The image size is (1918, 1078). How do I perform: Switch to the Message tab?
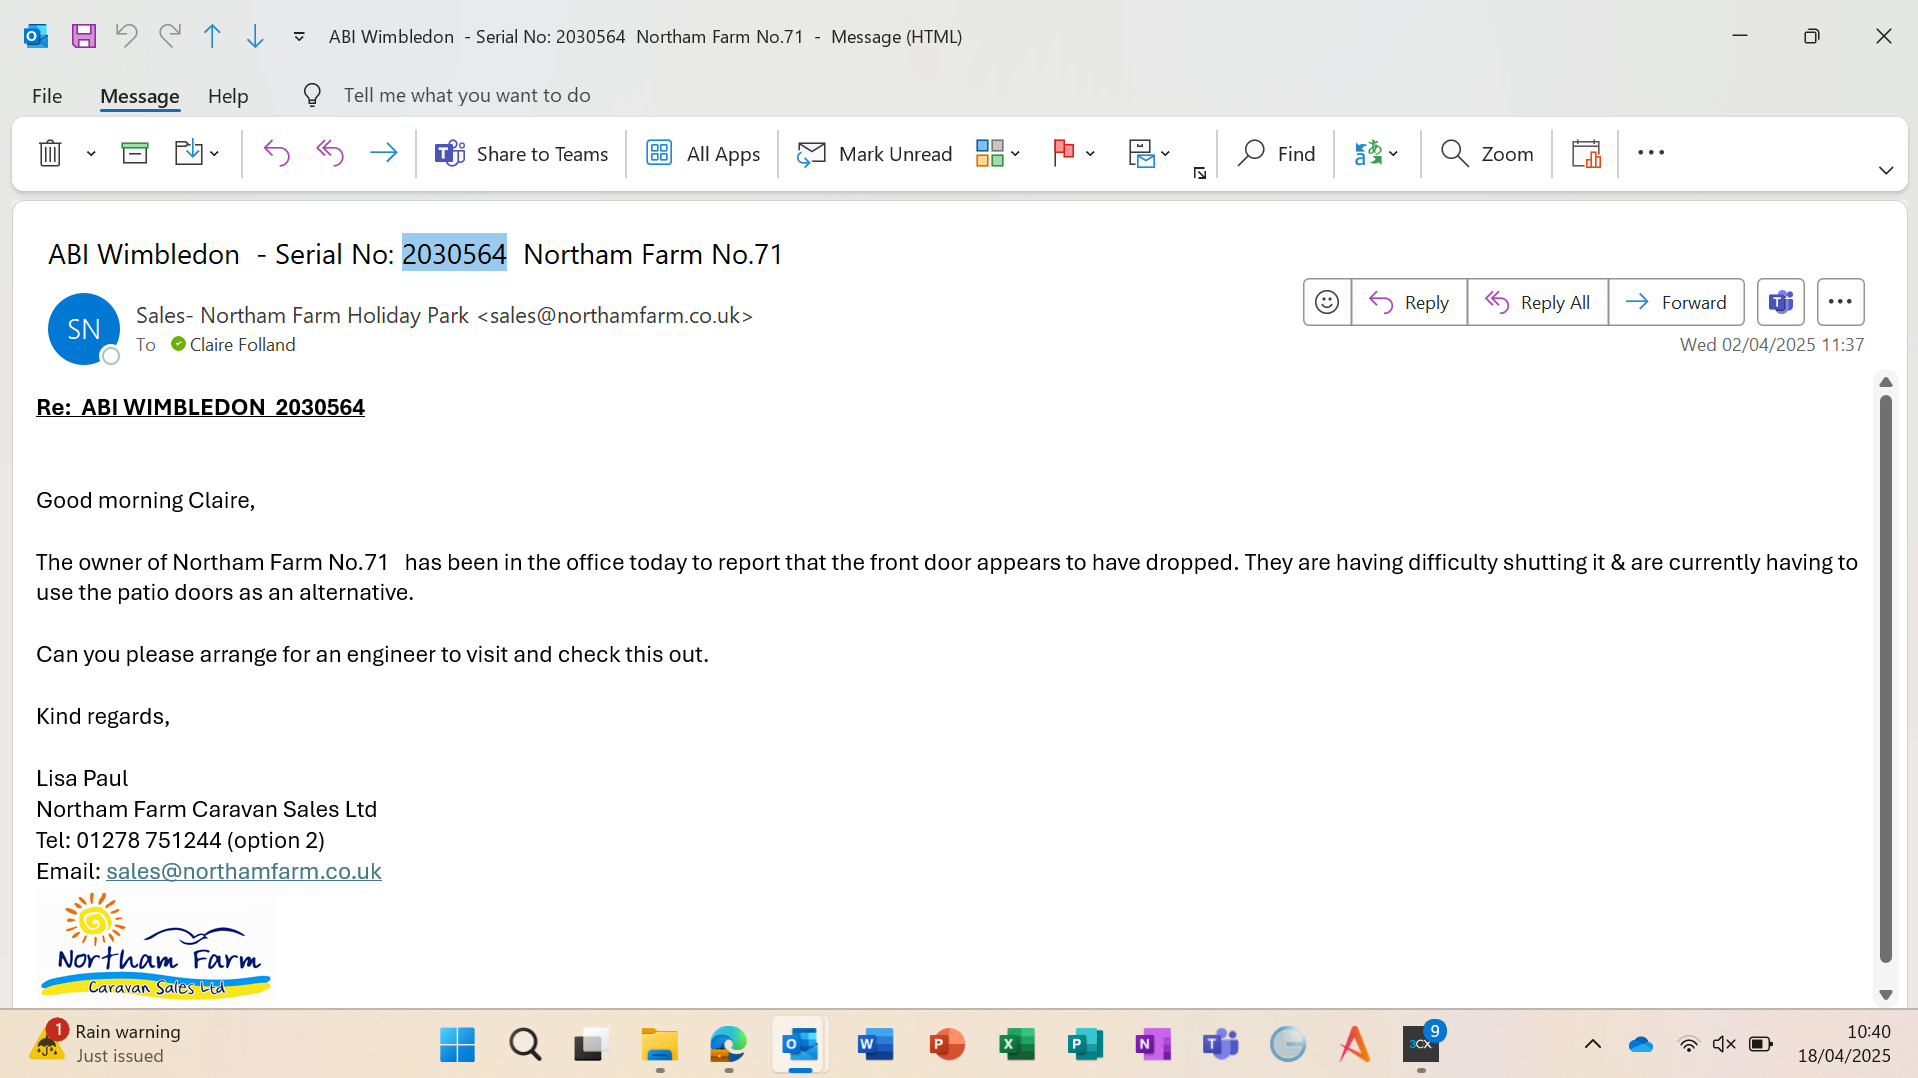coord(140,95)
